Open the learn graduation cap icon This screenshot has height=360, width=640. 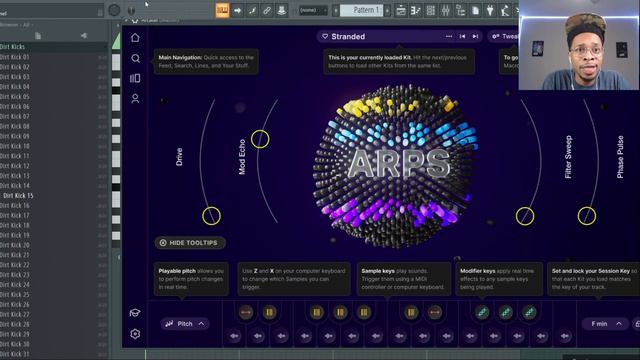click(x=135, y=313)
